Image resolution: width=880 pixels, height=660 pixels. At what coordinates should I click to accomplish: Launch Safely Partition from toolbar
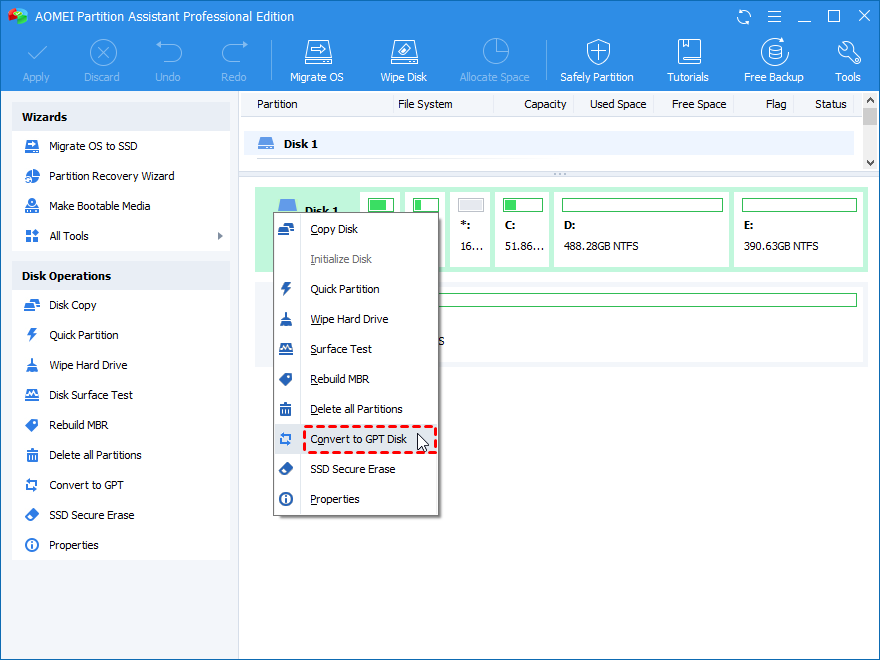click(597, 59)
